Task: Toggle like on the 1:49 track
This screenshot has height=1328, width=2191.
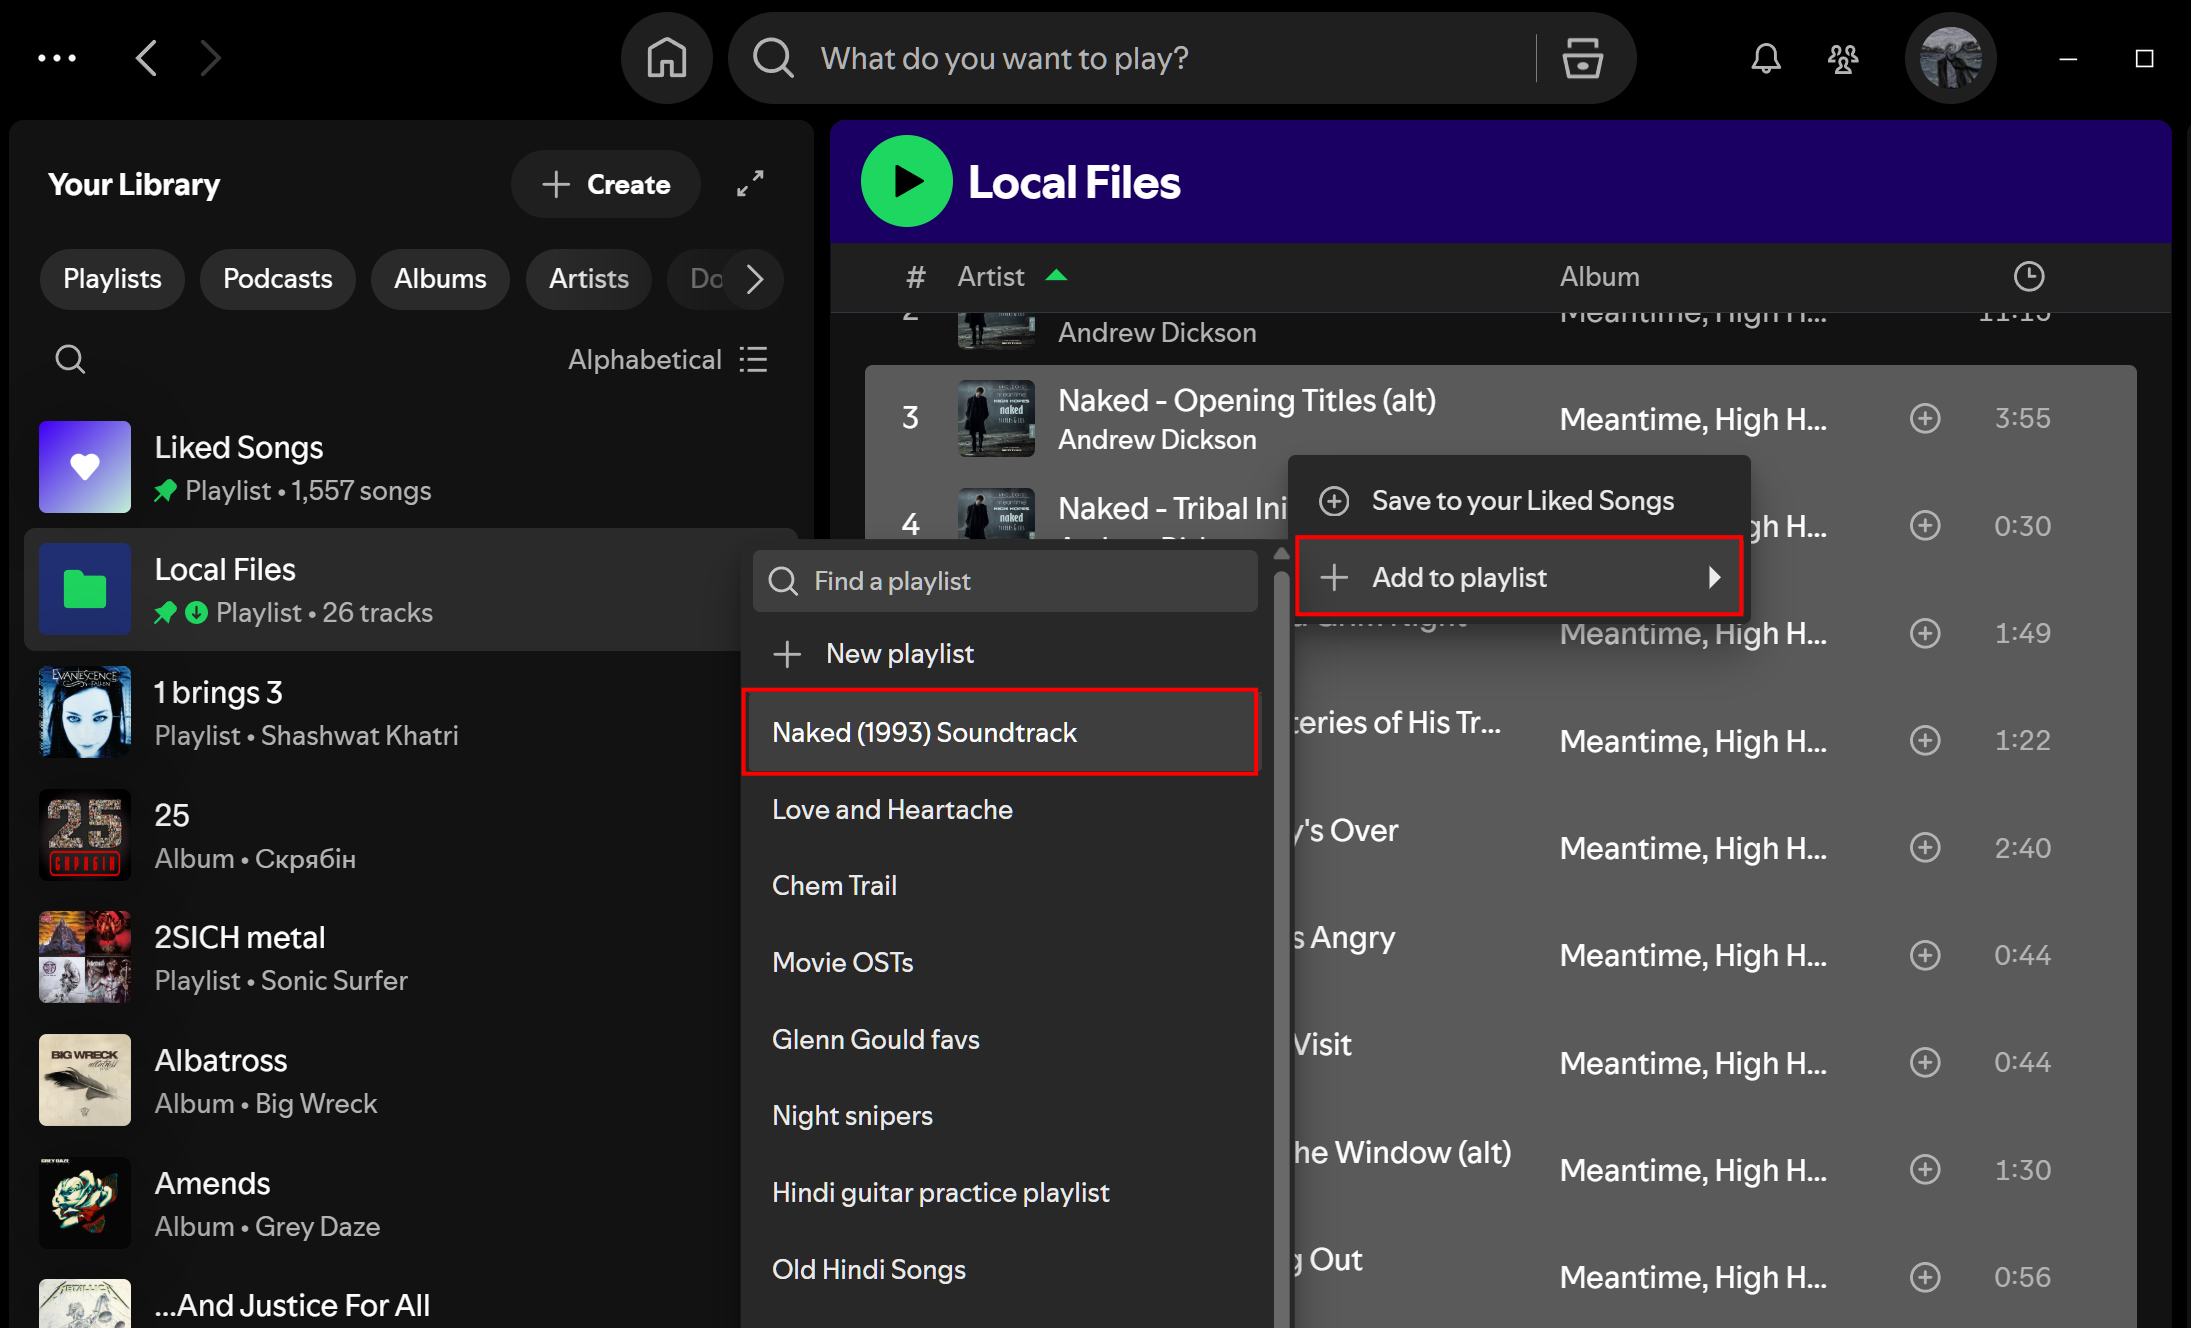Action: click(x=1924, y=633)
